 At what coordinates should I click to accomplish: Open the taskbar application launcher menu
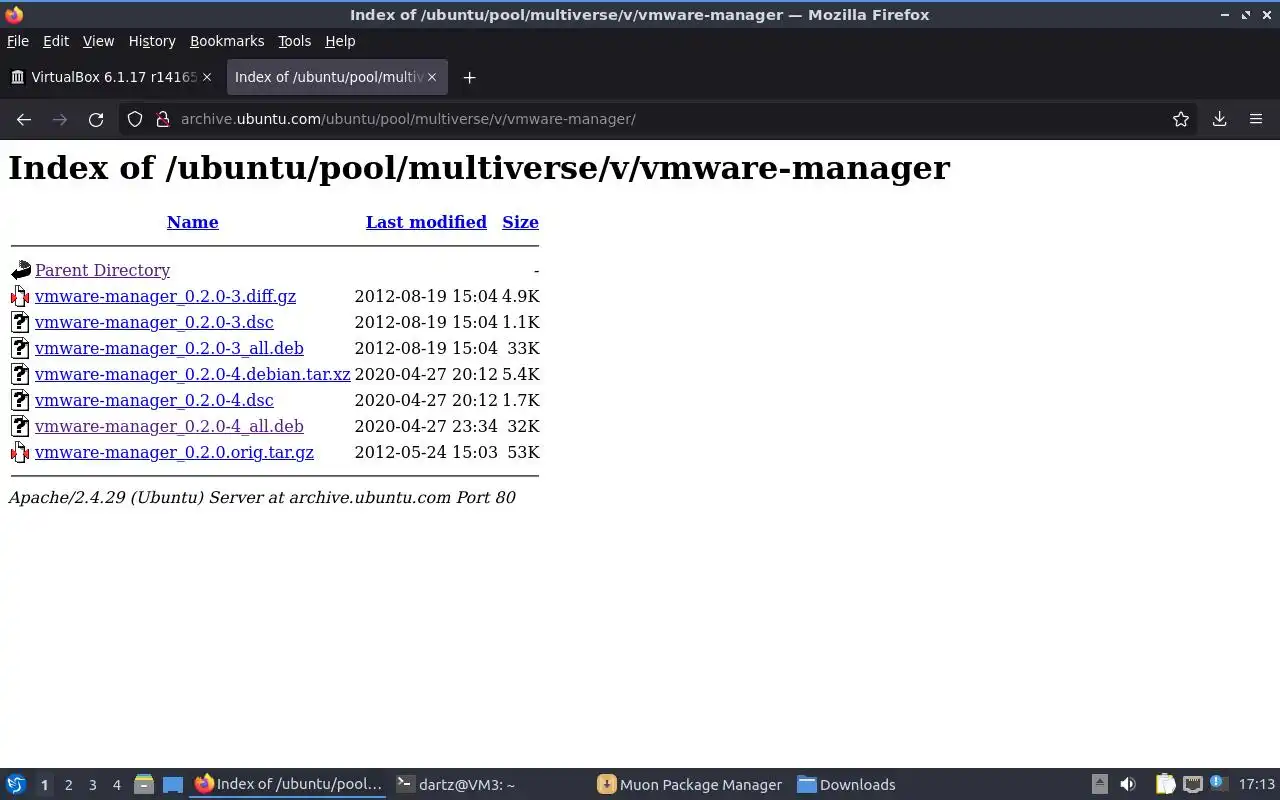(x=16, y=785)
